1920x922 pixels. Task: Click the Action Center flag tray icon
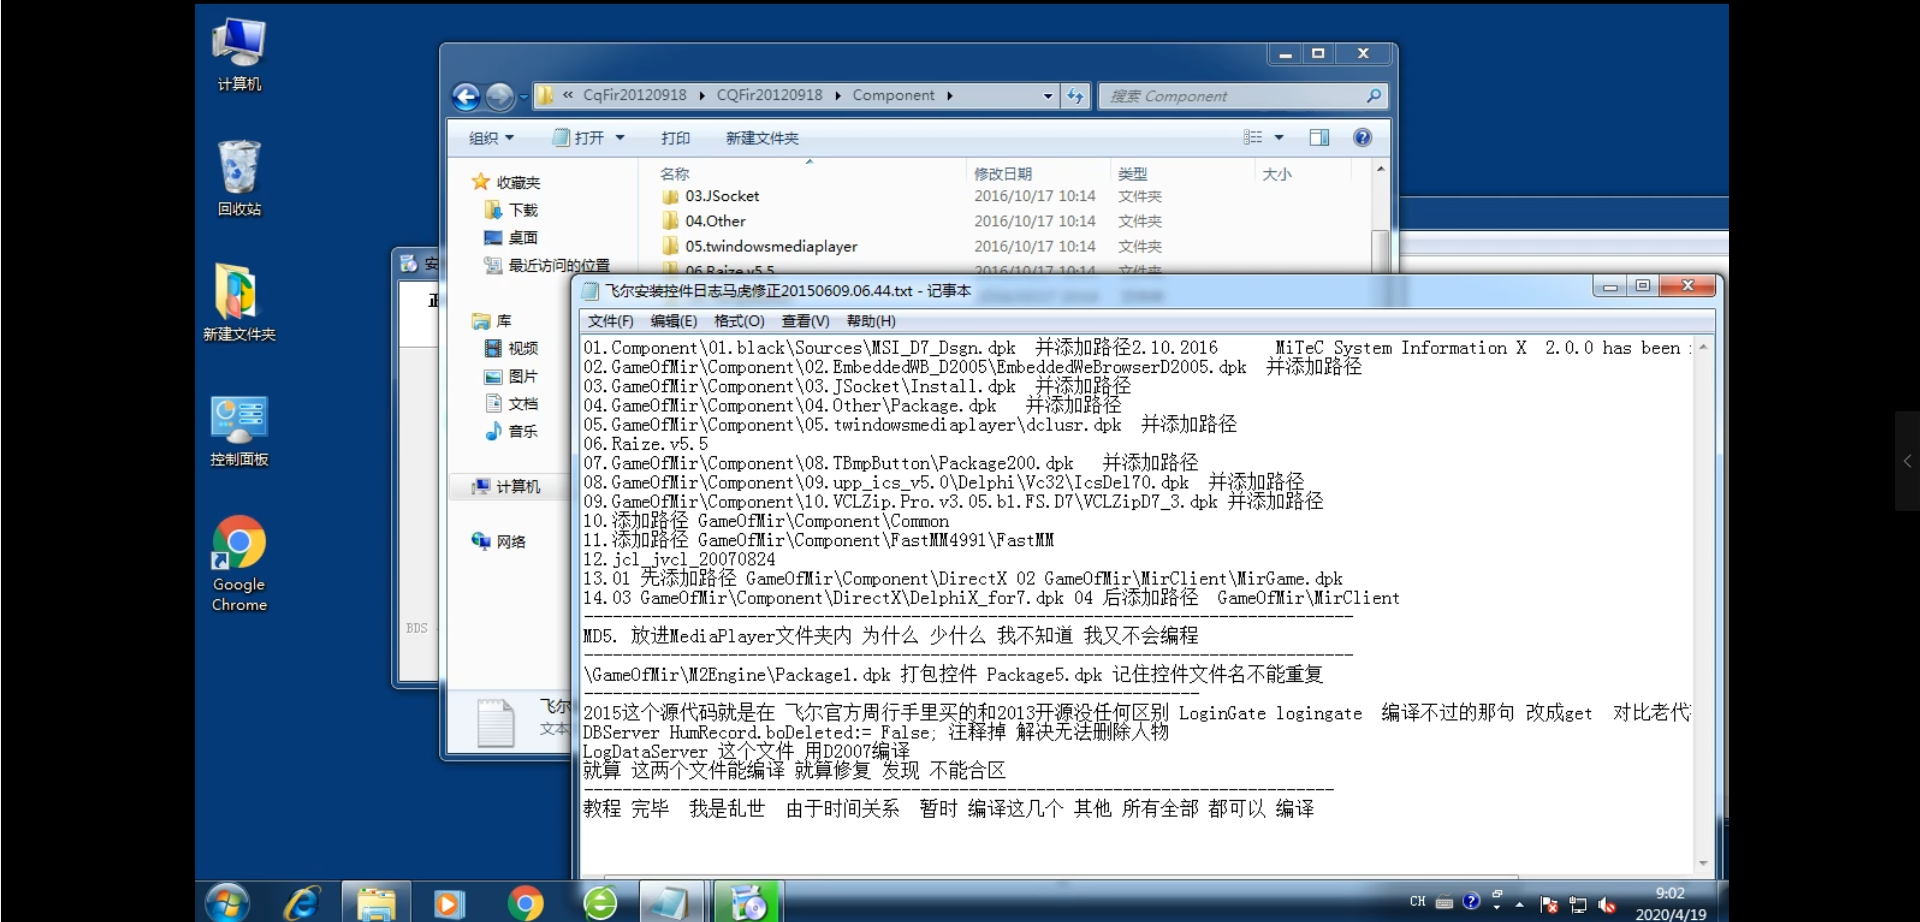click(x=1549, y=905)
